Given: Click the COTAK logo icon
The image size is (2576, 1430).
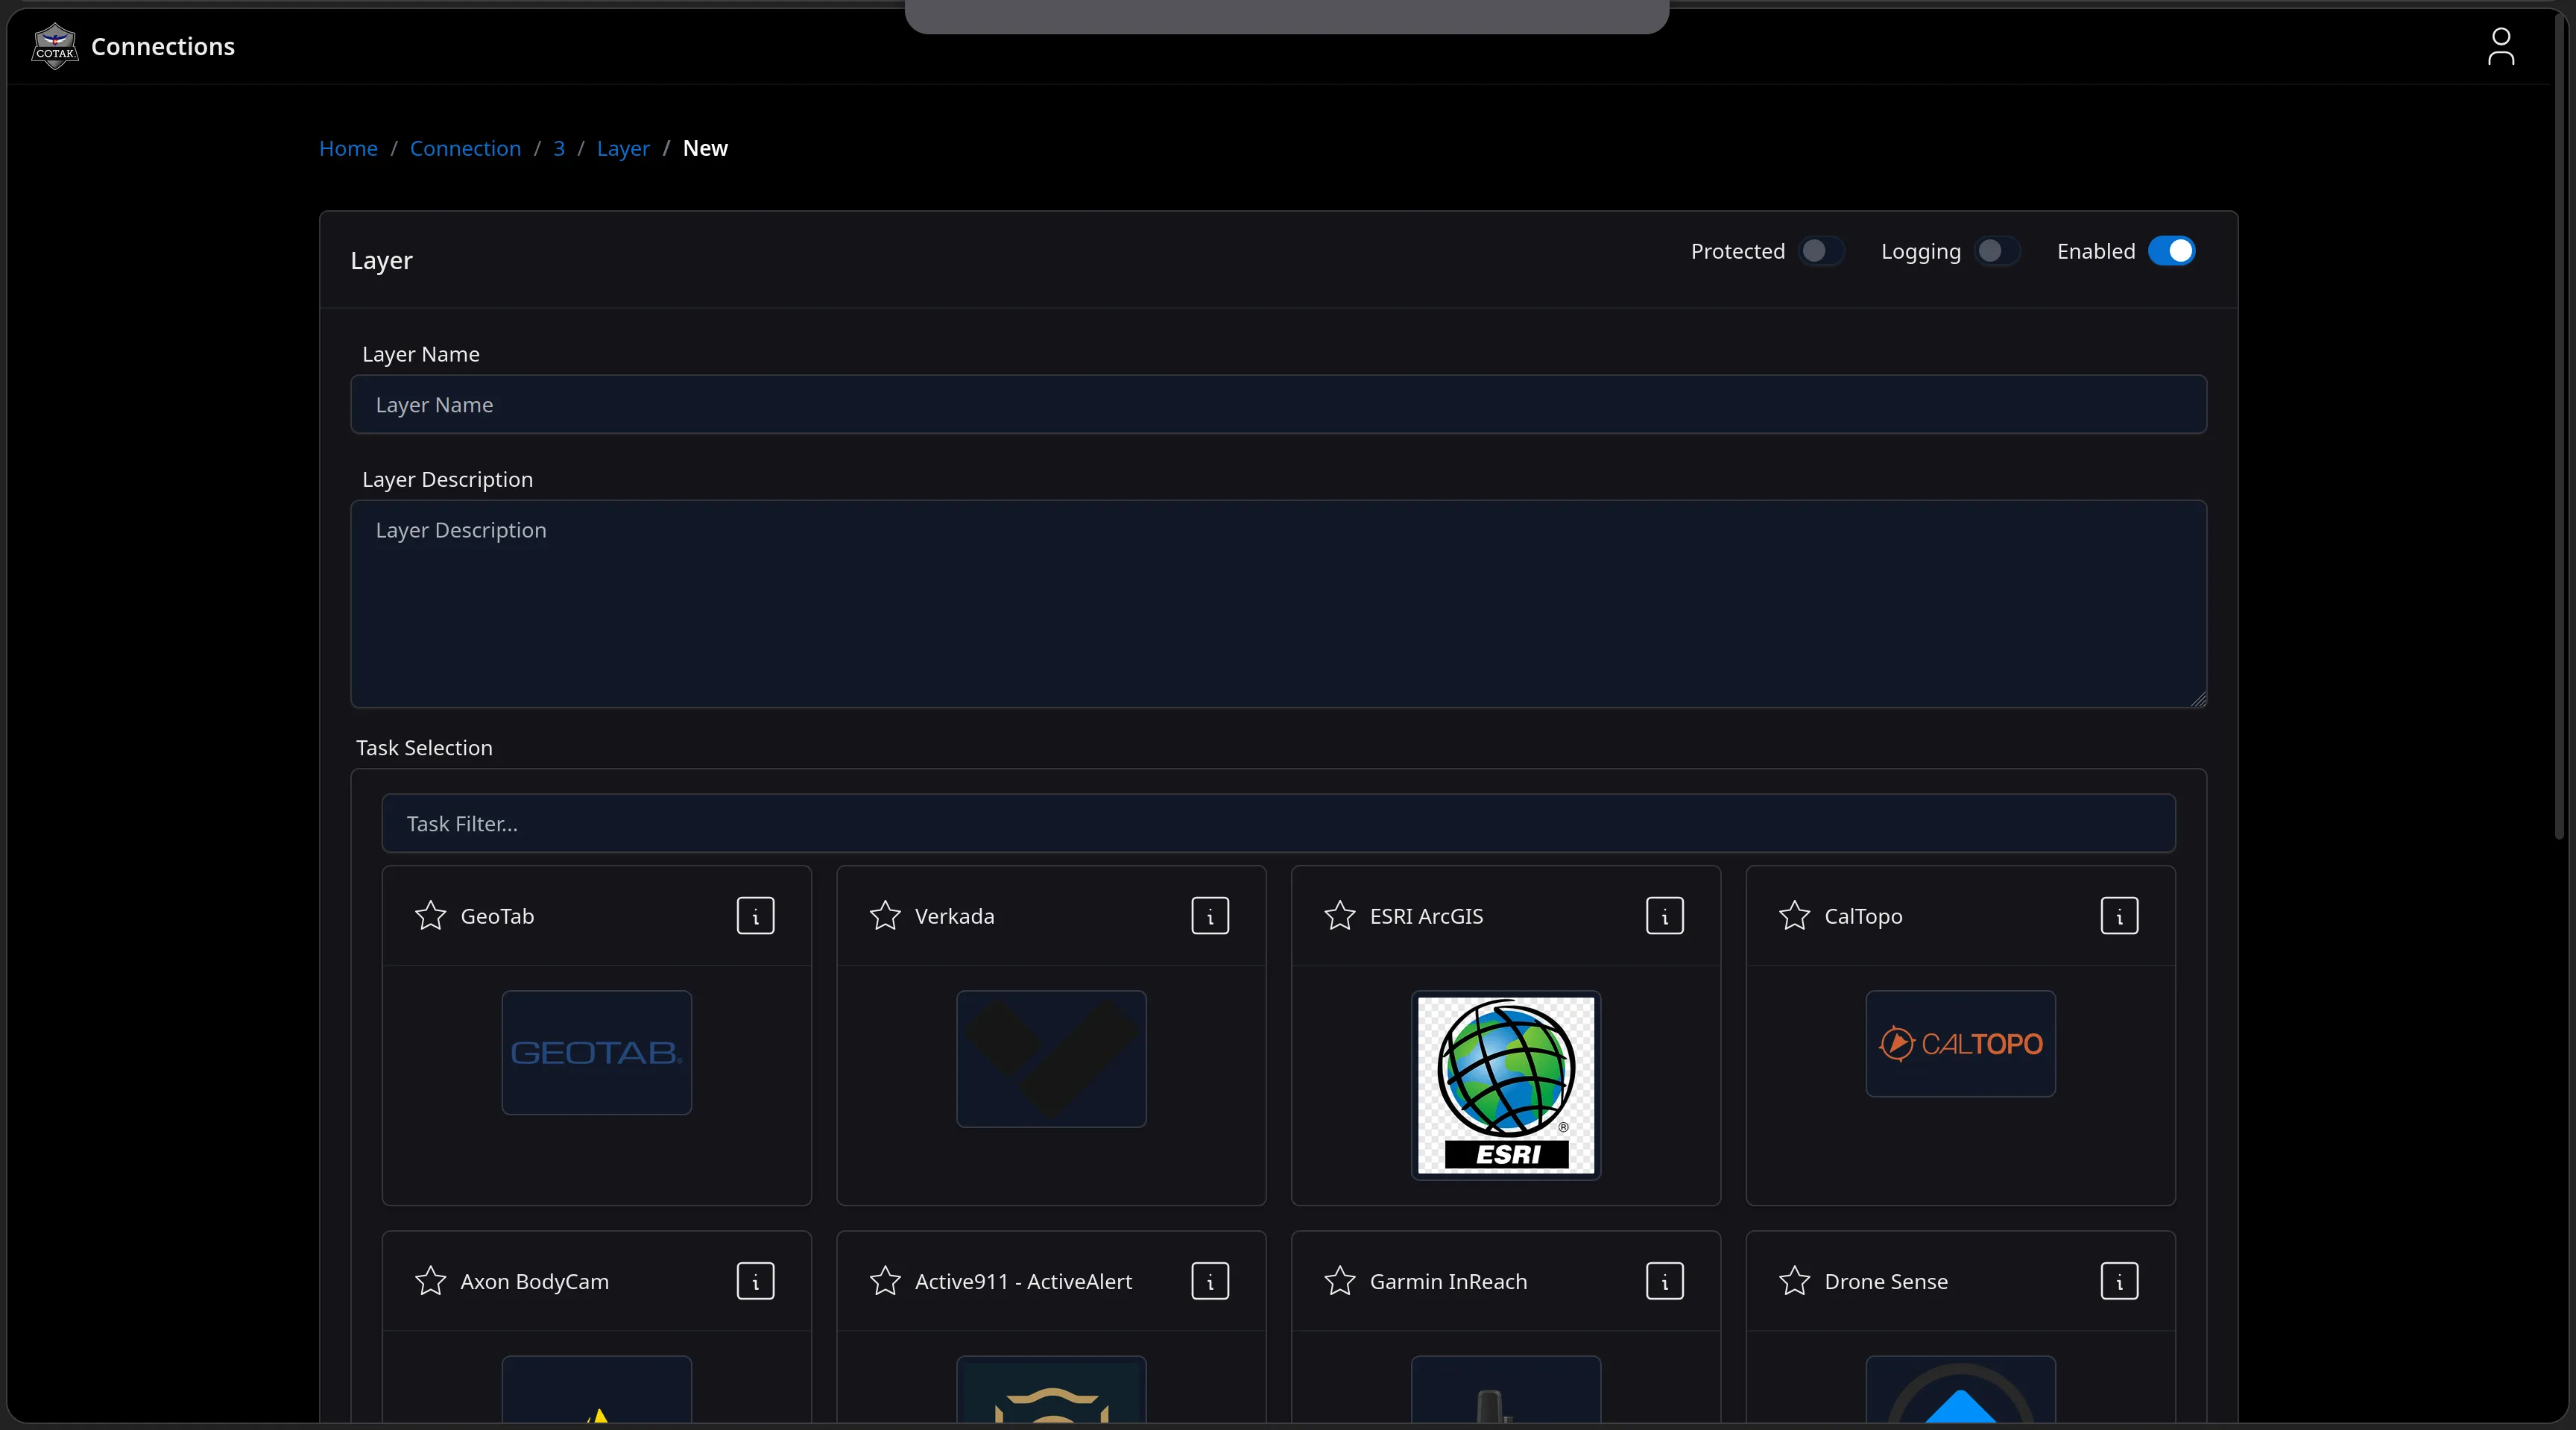Looking at the screenshot, I should click(55, 46).
